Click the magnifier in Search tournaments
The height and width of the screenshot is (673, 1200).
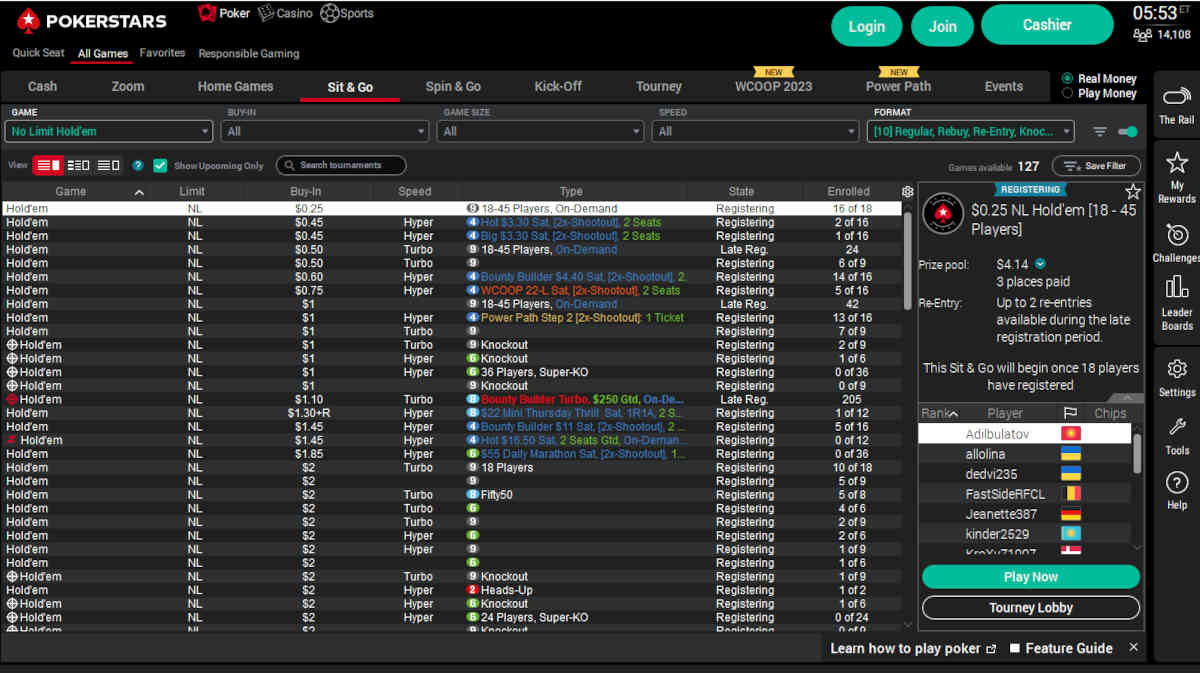pyautogui.click(x=289, y=166)
